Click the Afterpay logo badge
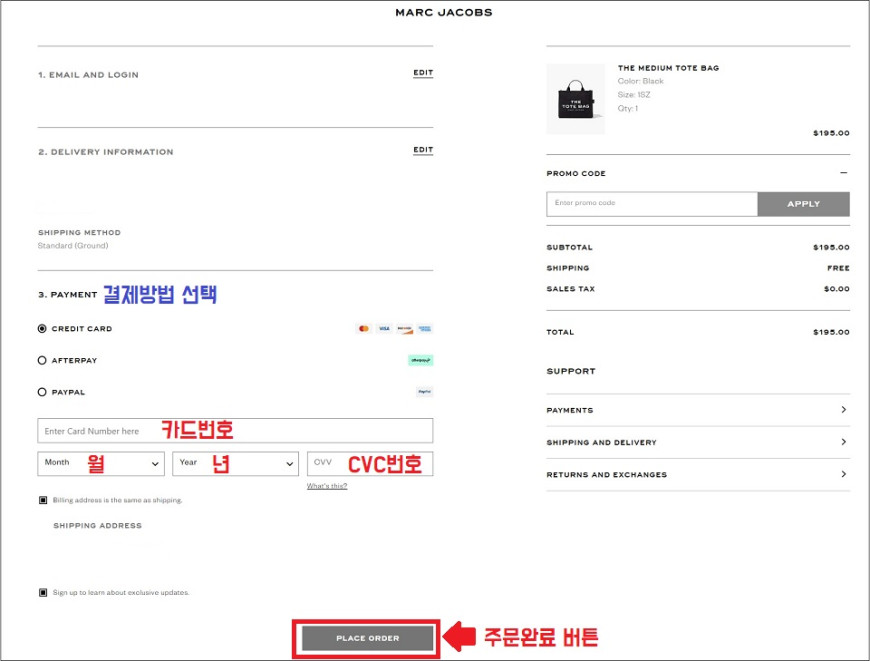The image size is (870, 661). (421, 360)
